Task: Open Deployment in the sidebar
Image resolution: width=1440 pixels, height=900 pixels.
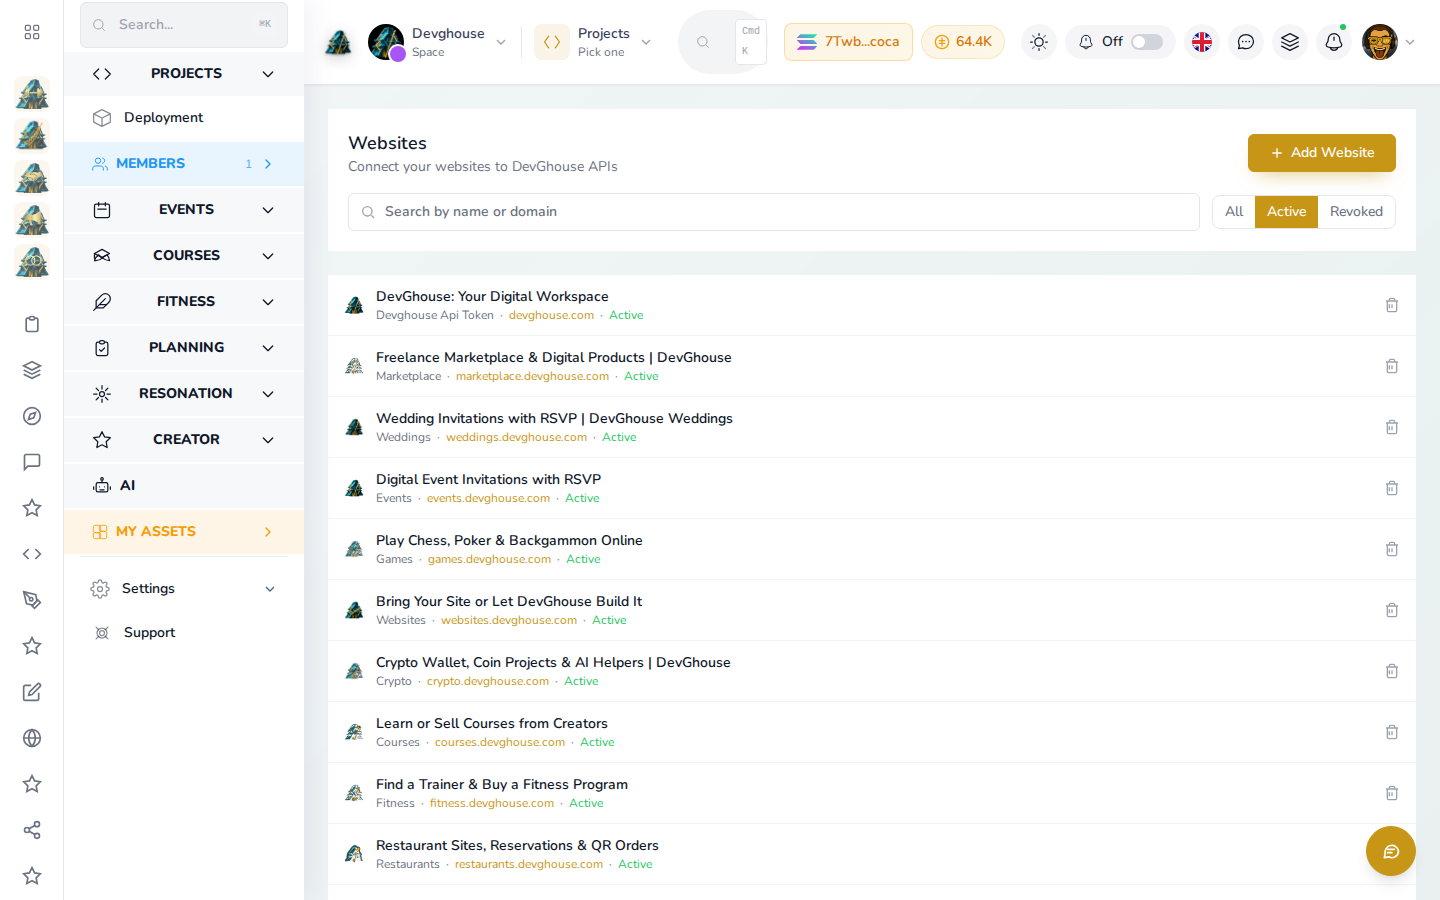Action: click(x=184, y=118)
